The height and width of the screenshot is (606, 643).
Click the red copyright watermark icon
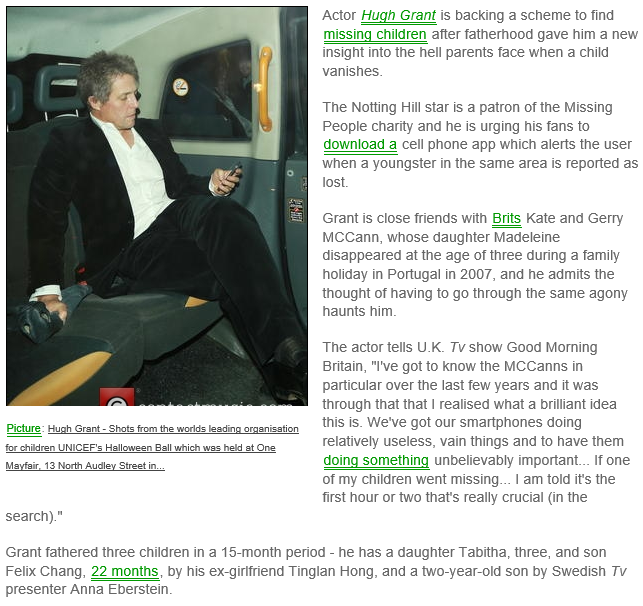[117, 398]
